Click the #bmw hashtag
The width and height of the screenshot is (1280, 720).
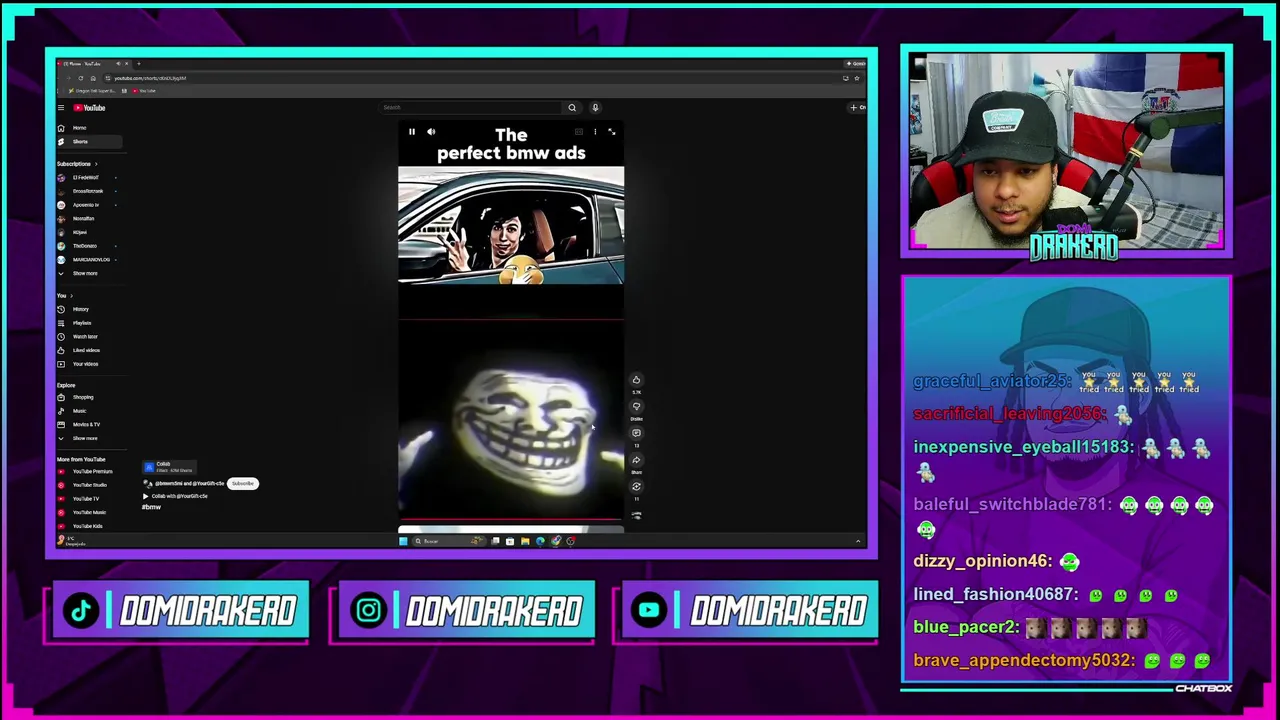(151, 507)
